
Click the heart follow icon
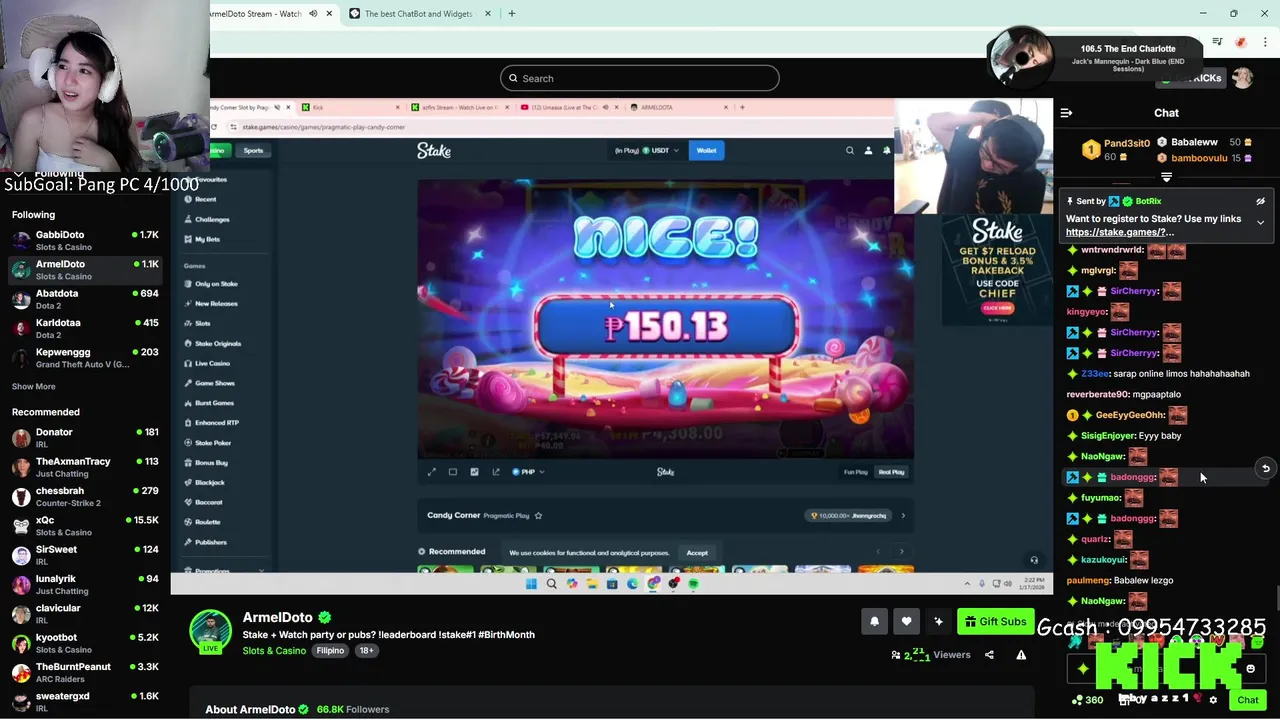(x=906, y=621)
